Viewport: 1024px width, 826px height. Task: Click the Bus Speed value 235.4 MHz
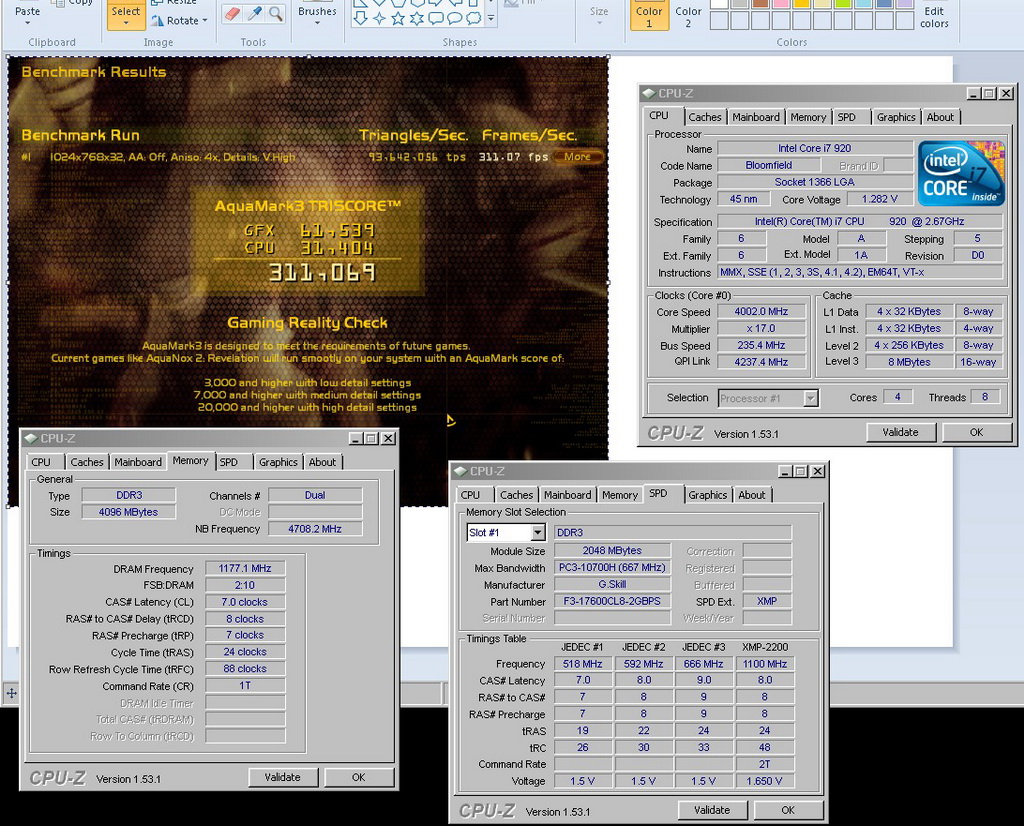click(761, 345)
